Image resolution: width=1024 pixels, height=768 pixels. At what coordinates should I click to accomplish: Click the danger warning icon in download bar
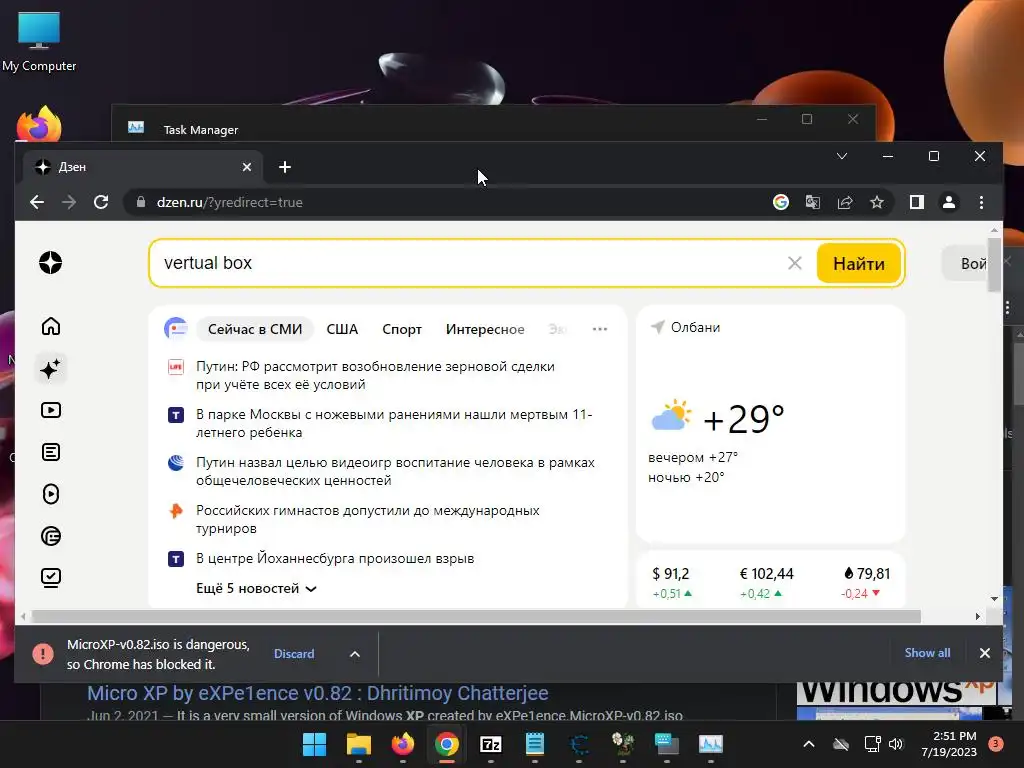(x=43, y=654)
